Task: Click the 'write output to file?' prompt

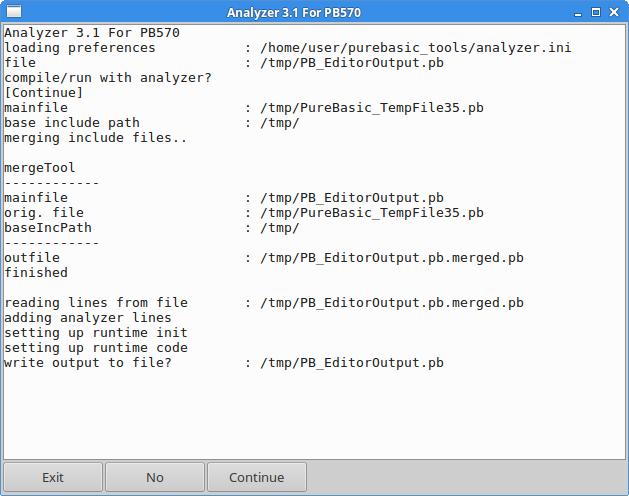Action: (96, 363)
